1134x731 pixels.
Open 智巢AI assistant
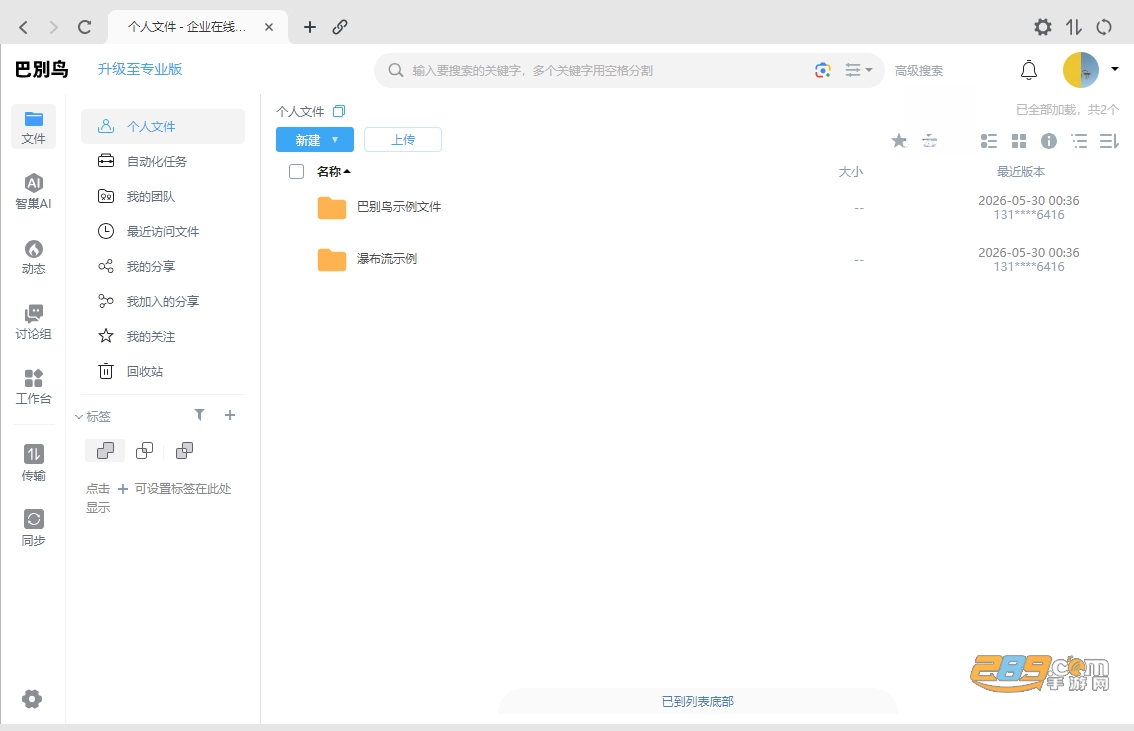click(x=33, y=192)
